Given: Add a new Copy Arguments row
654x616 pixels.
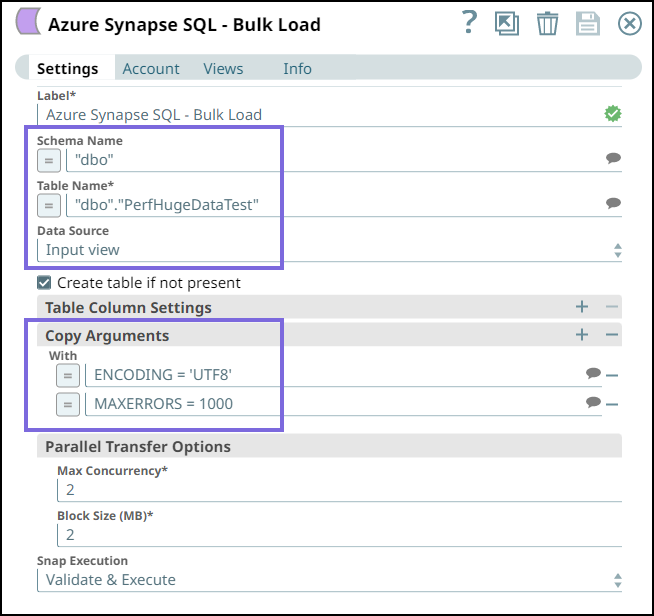Looking at the screenshot, I should click(x=582, y=334).
